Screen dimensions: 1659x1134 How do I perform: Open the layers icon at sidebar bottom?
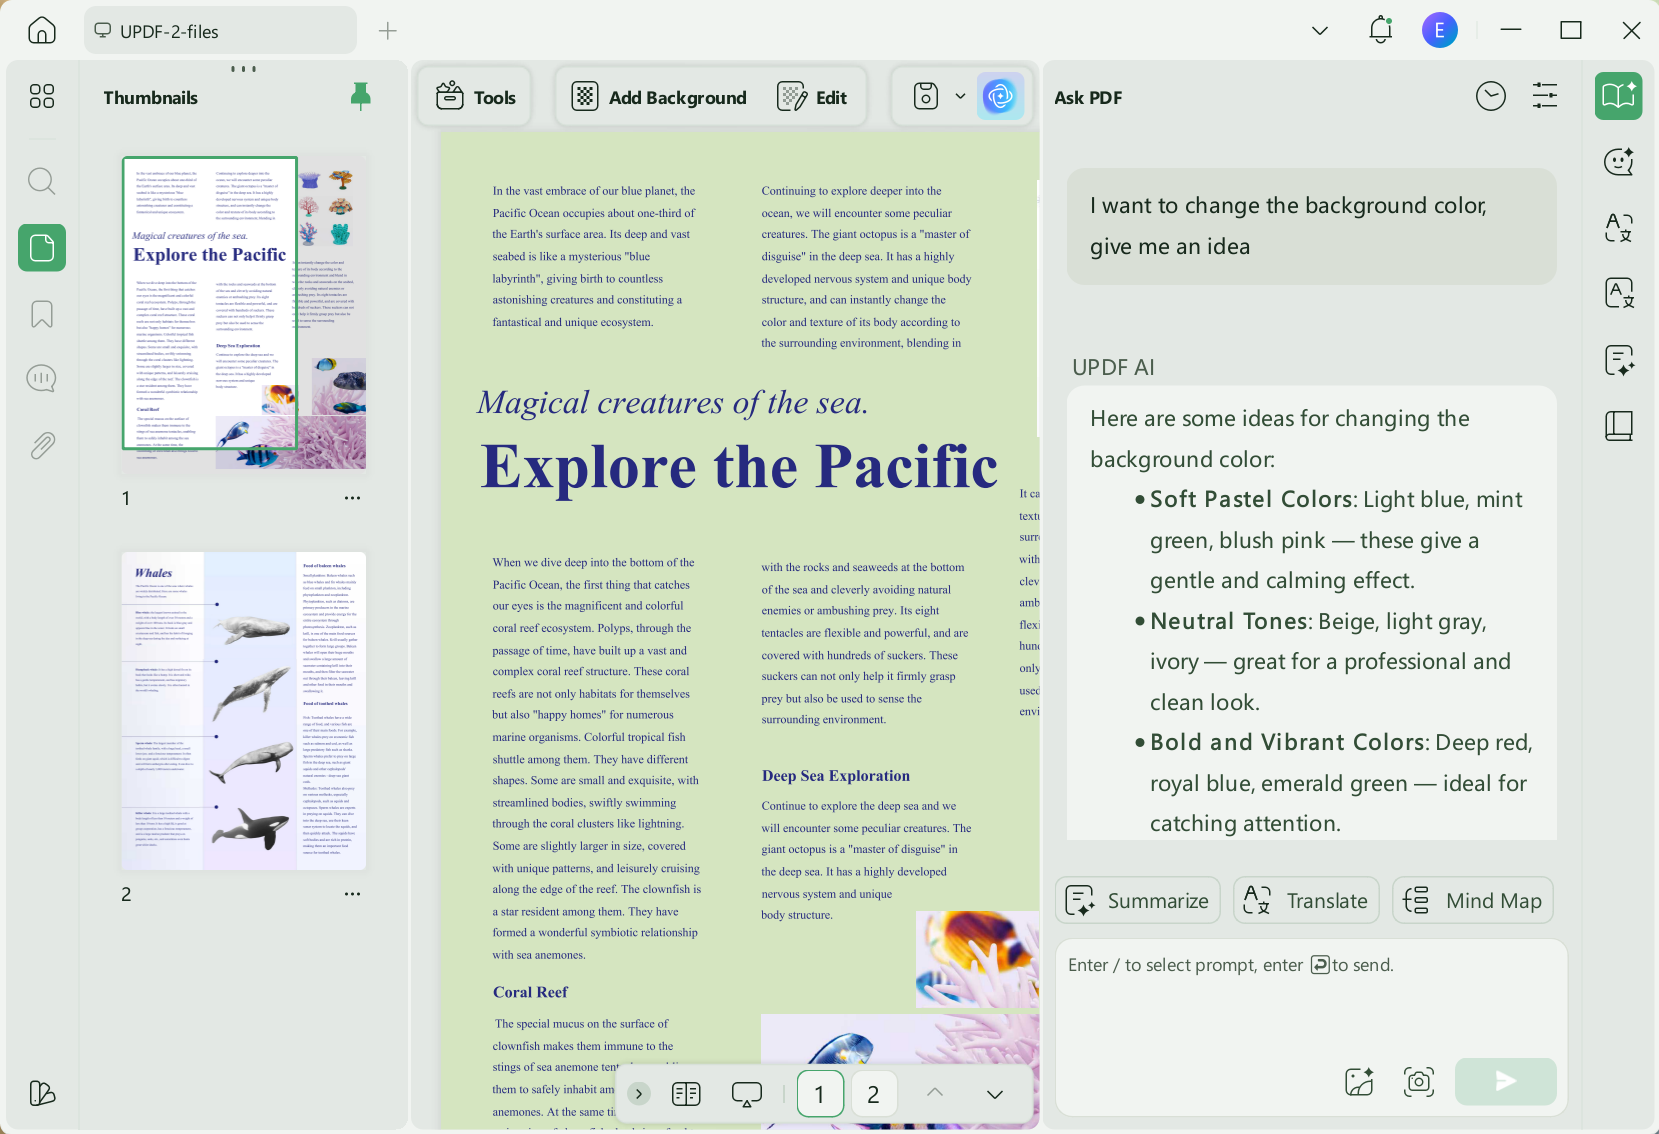coord(42,1093)
